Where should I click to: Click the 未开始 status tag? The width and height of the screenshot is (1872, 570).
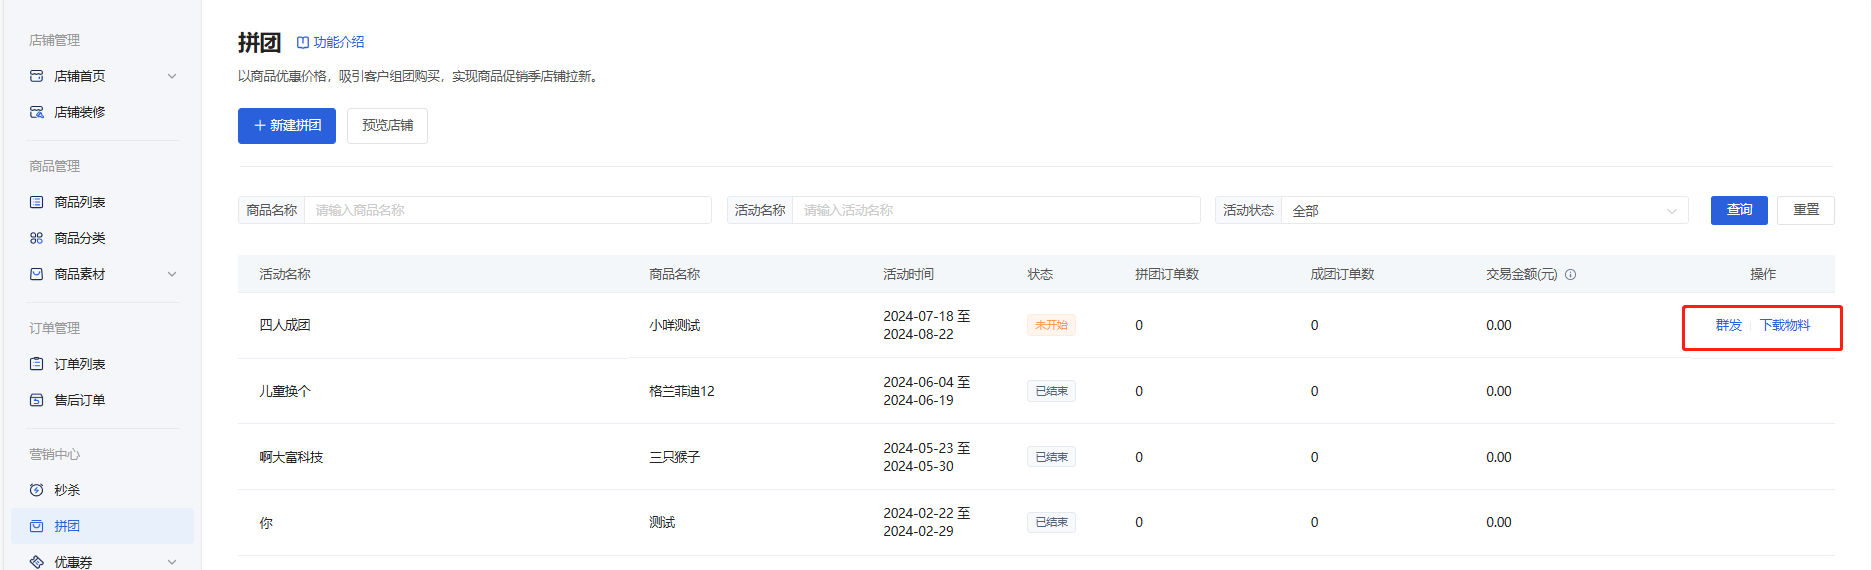pyautogui.click(x=1051, y=325)
